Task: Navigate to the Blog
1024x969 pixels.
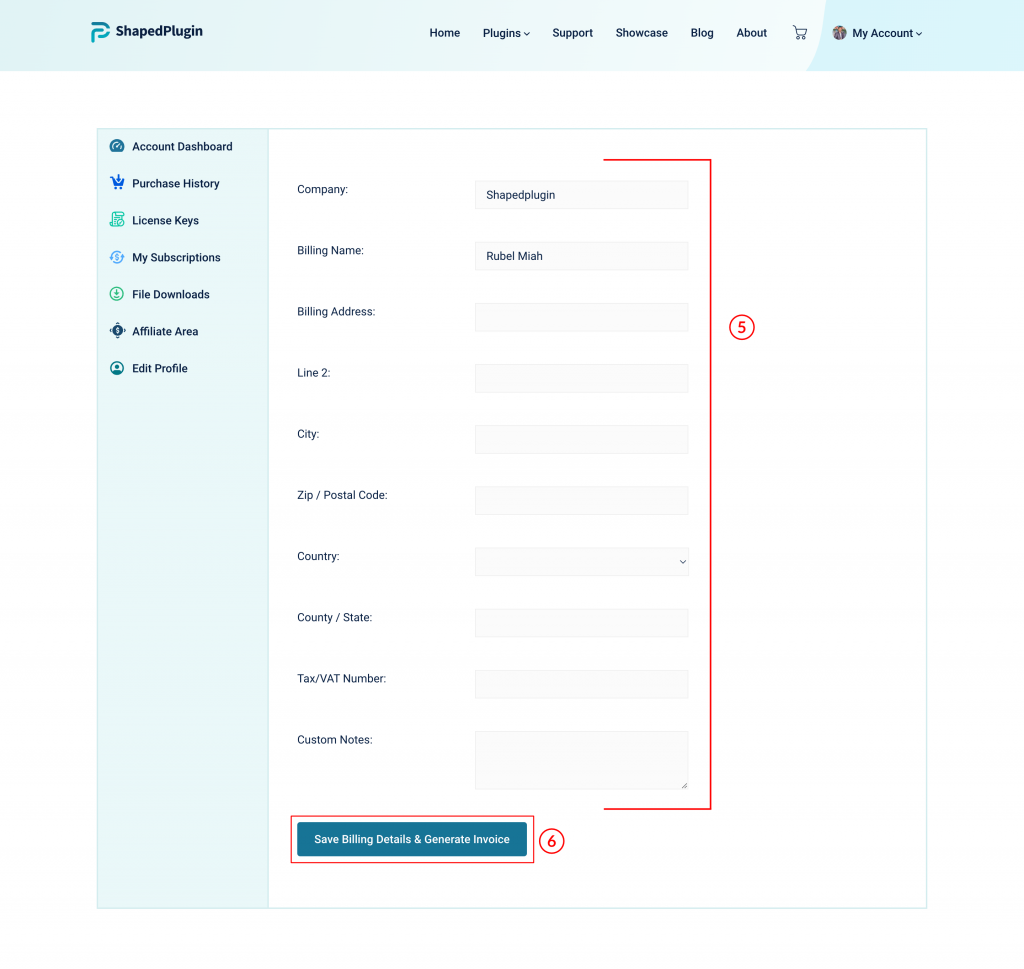Action: point(702,33)
